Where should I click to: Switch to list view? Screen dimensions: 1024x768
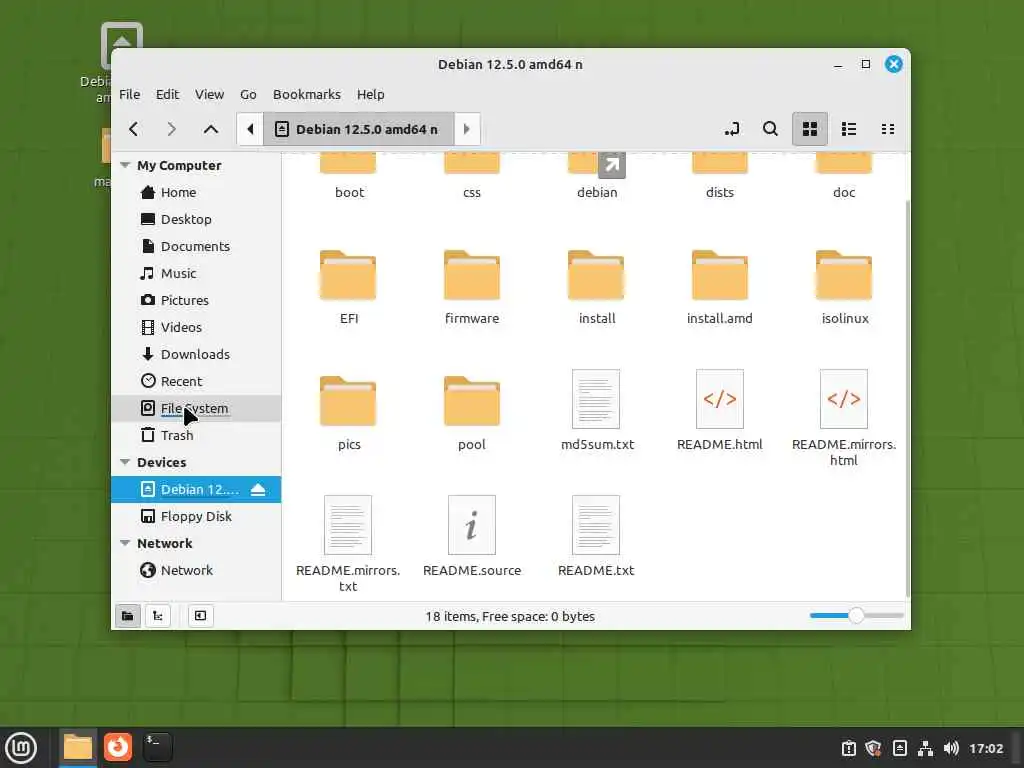tap(849, 129)
